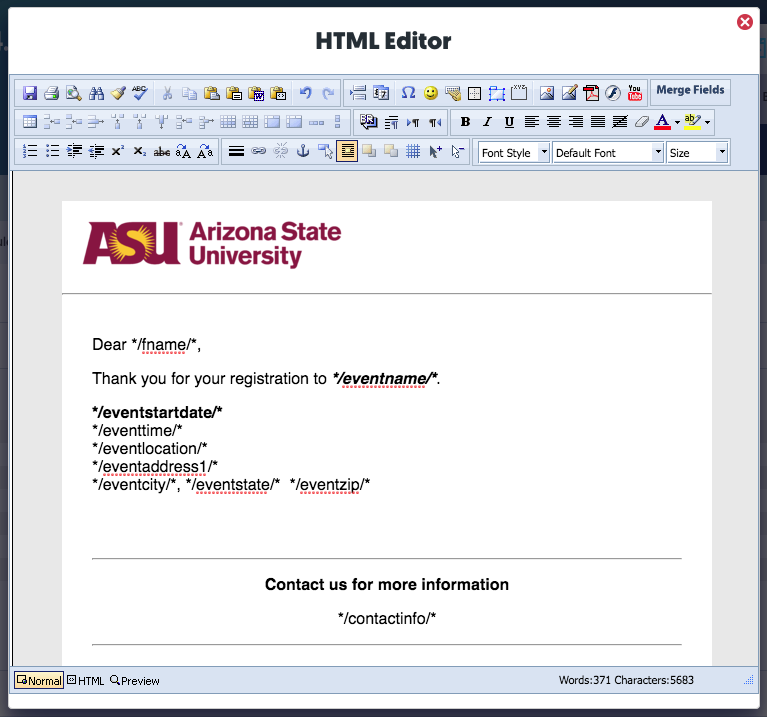Insert a smiley emoticon
Viewport: 767px width, 717px height.
pos(430,93)
